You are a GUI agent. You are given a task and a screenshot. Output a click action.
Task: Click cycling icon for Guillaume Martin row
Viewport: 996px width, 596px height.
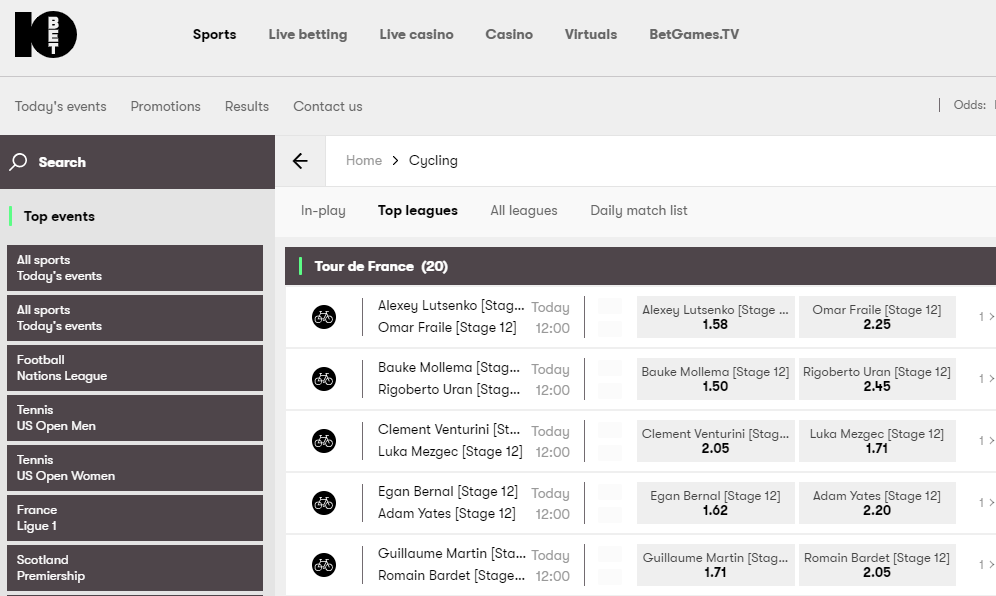pyautogui.click(x=324, y=564)
